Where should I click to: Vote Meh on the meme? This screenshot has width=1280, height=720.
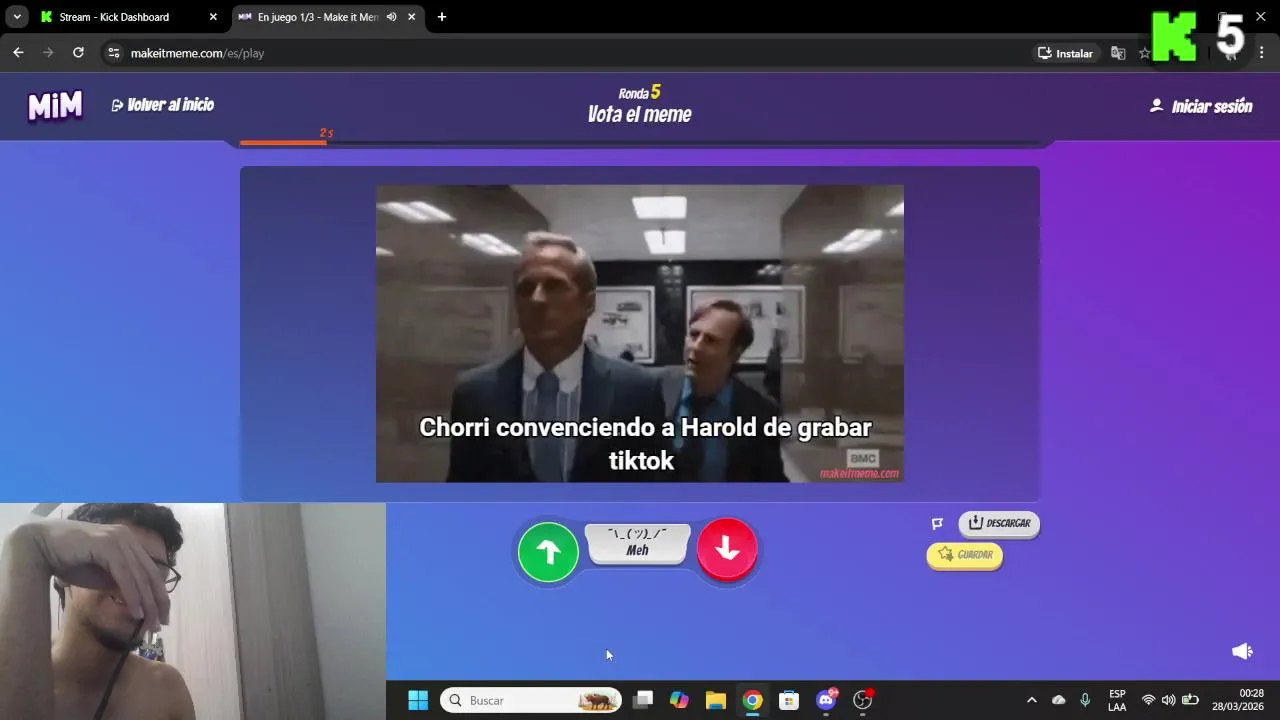tap(638, 543)
